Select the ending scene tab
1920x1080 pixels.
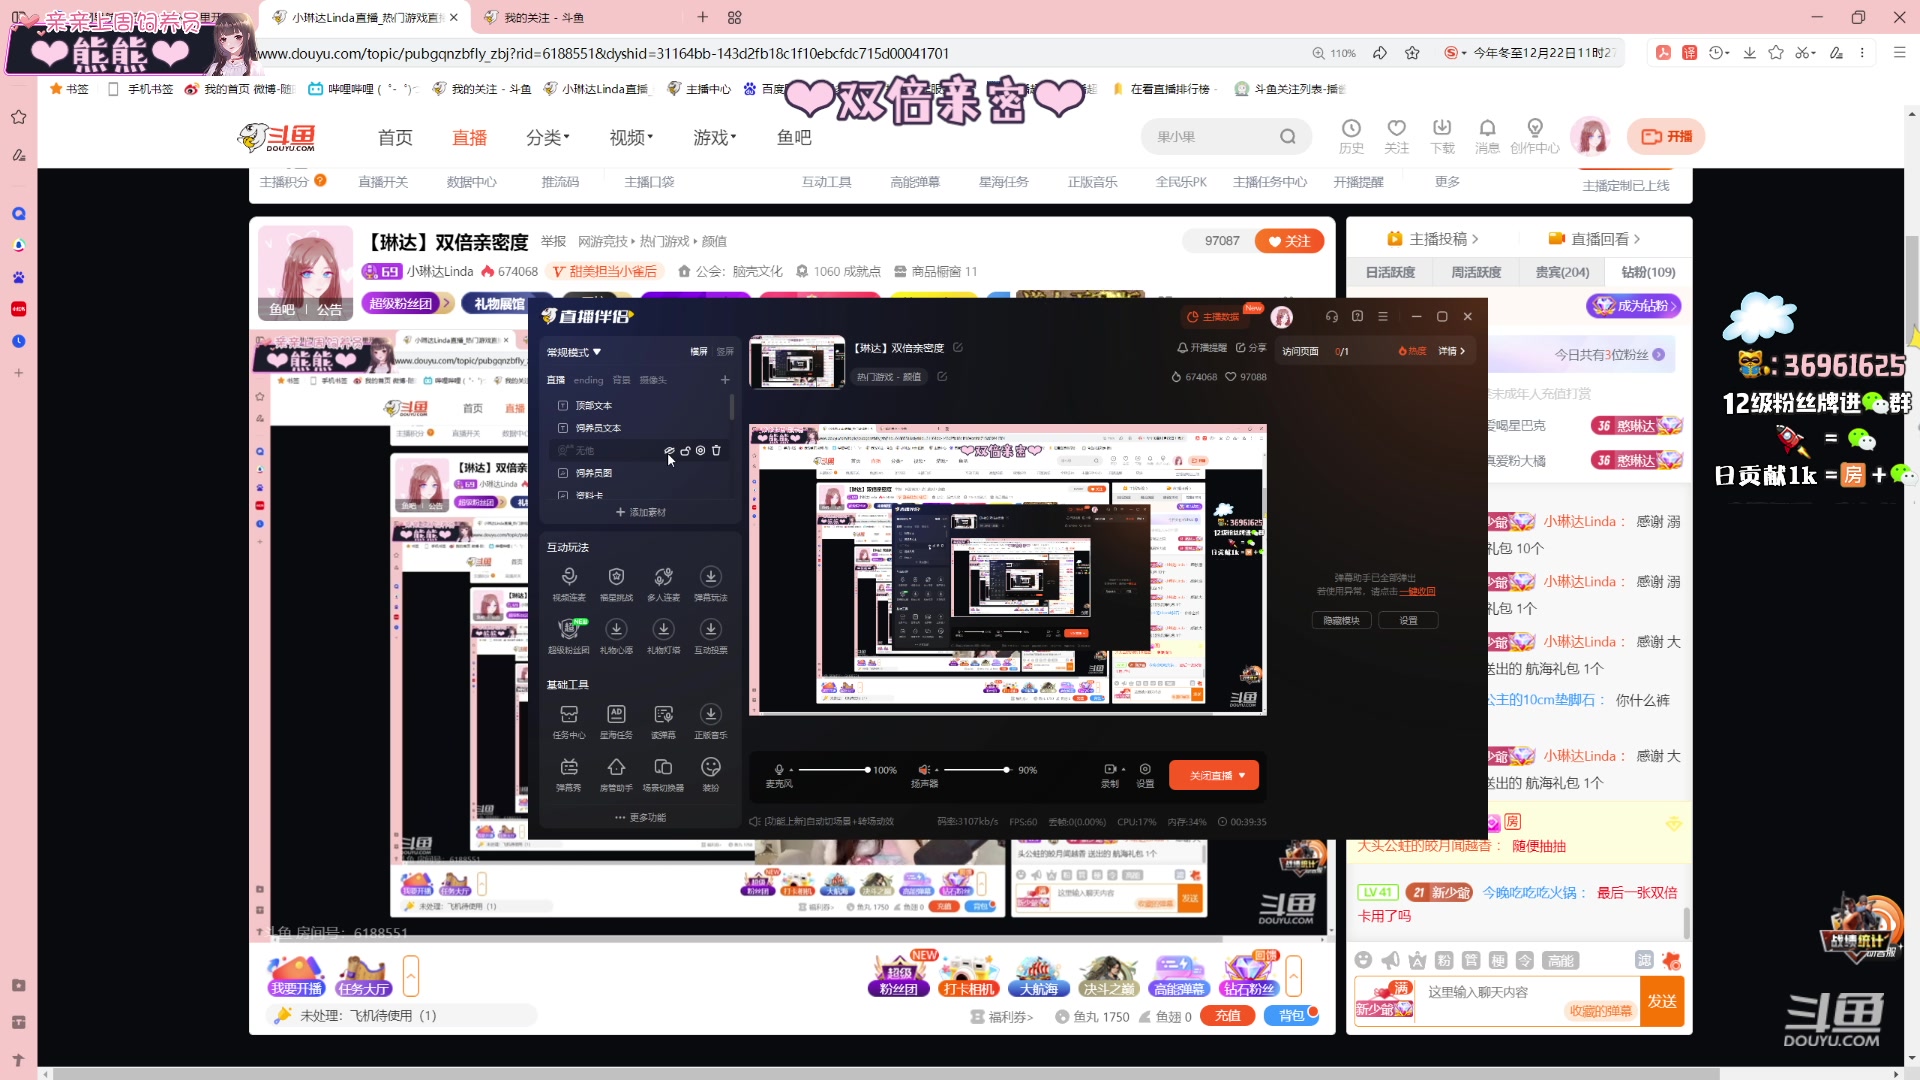(x=588, y=380)
